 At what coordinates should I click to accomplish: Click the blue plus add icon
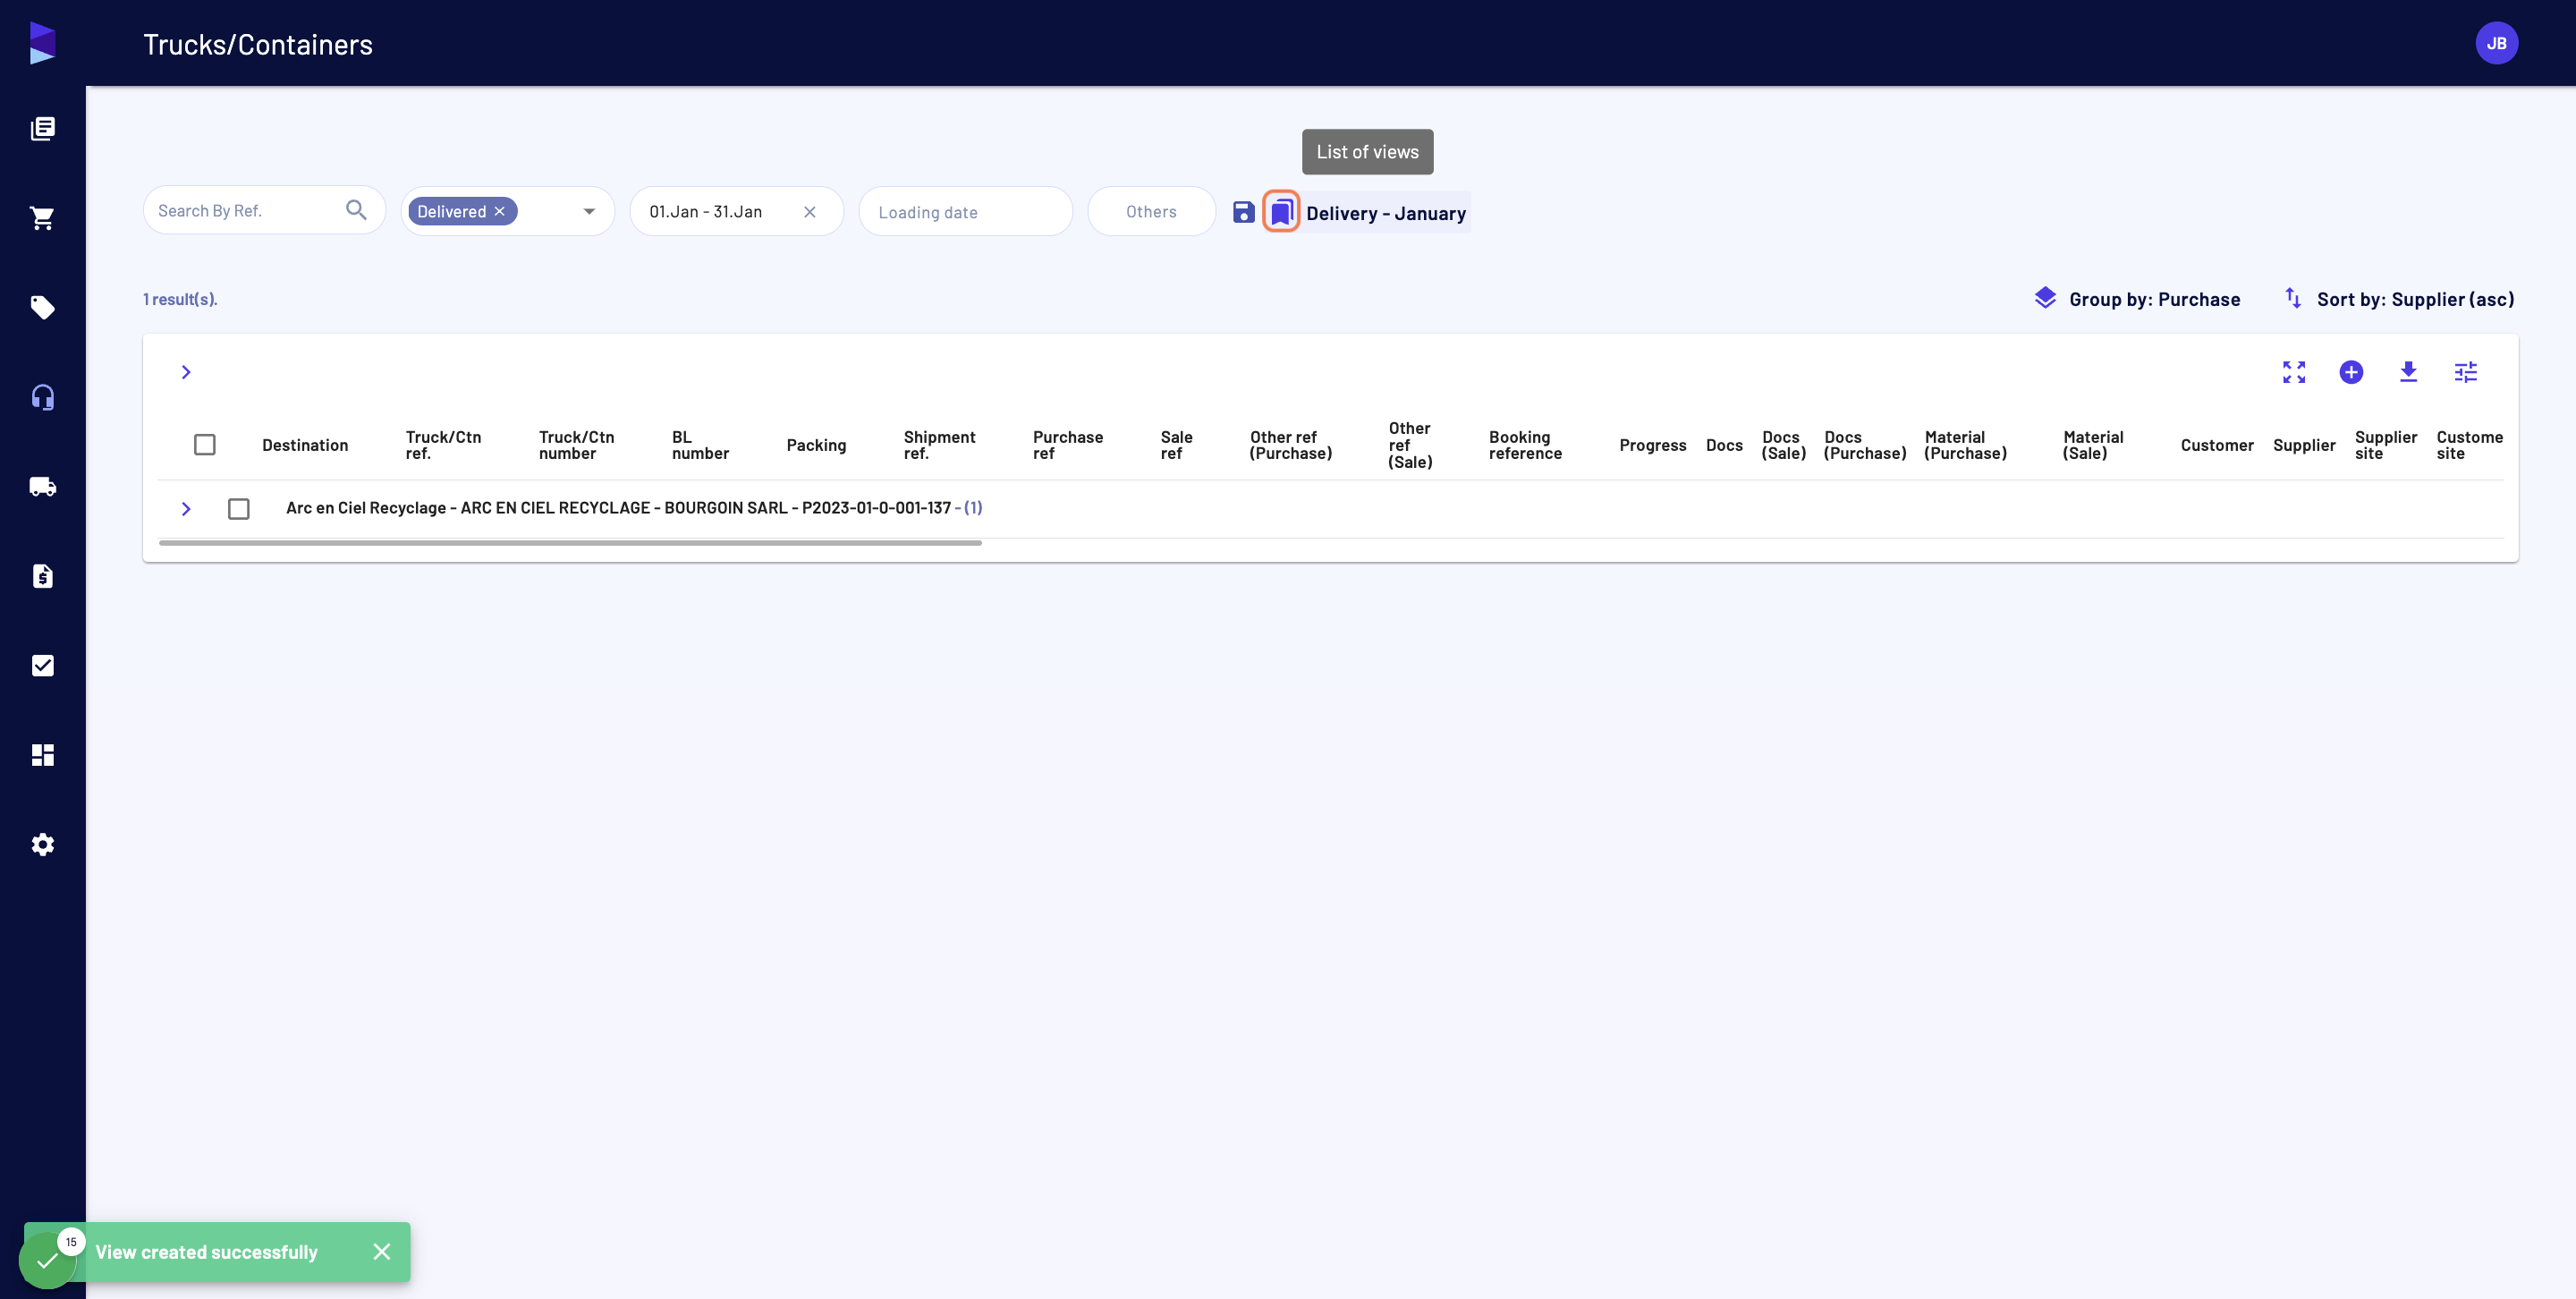[x=2351, y=372]
